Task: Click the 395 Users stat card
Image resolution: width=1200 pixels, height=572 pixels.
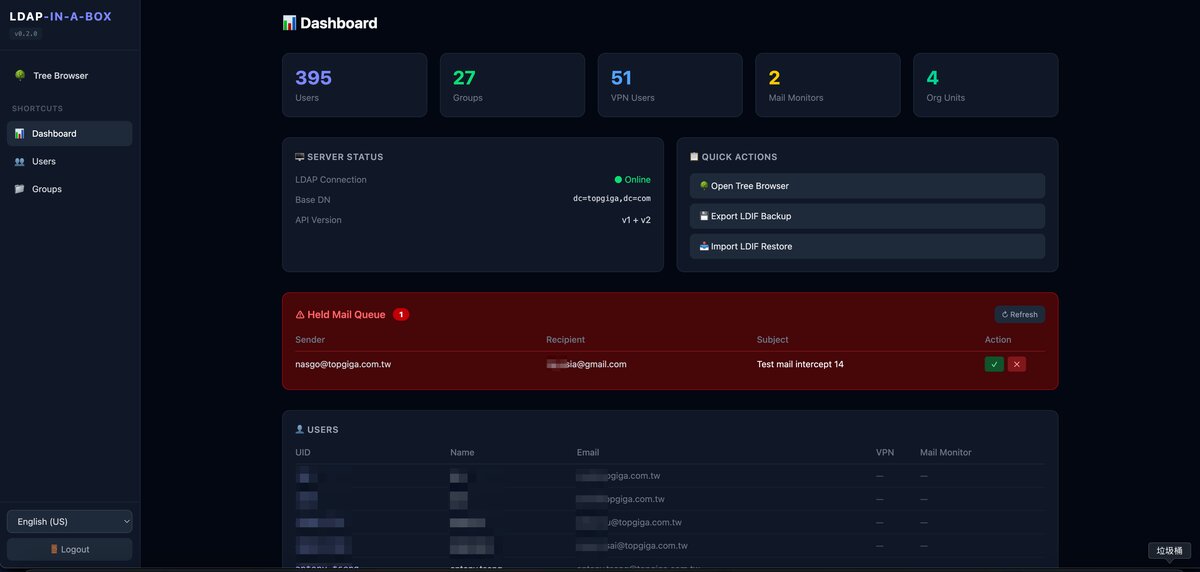Action: (x=354, y=85)
